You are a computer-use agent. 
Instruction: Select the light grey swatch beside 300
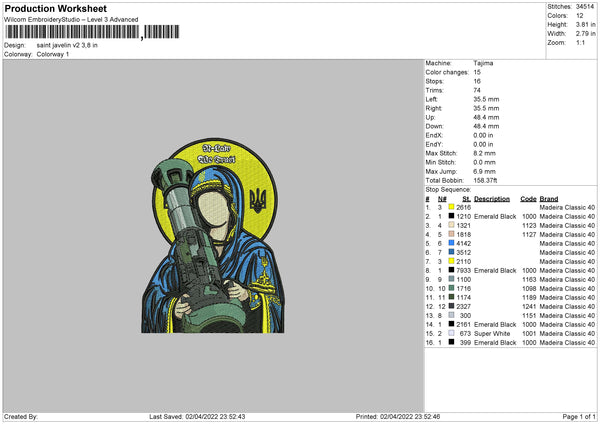tap(451, 315)
